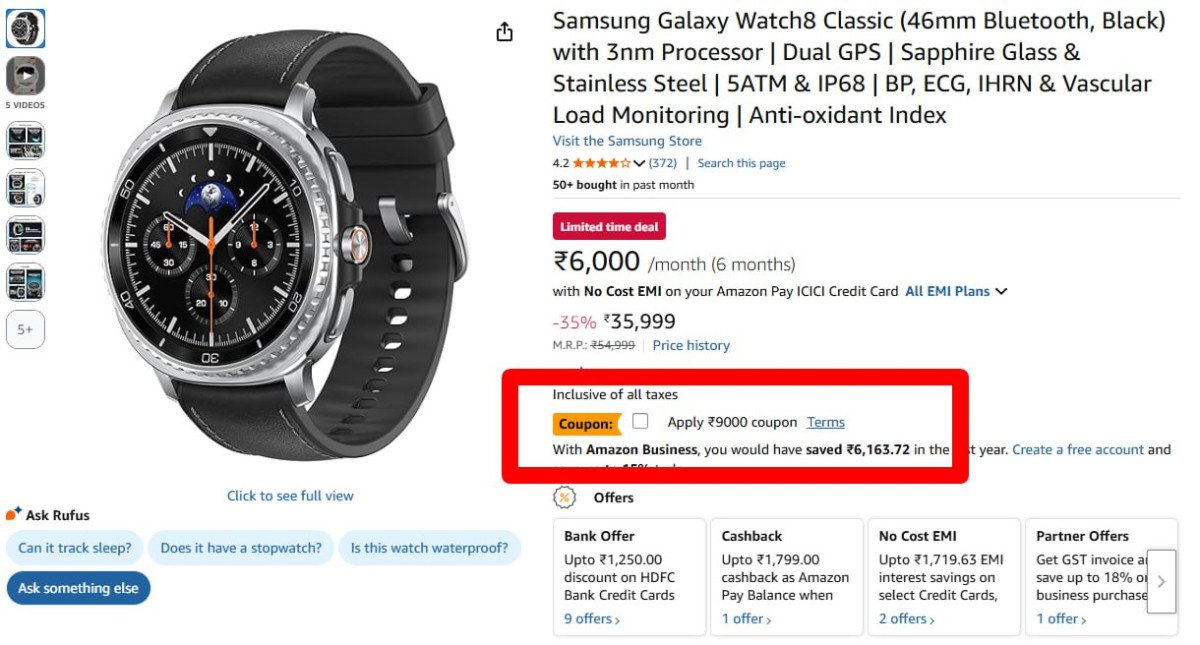The image size is (1200, 645).
Task: Ask Rufus 'Is this watch waterproof?'
Action: tap(429, 548)
